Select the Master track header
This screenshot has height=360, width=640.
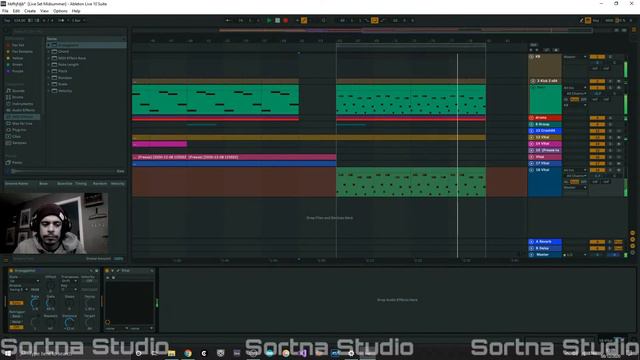(x=545, y=255)
